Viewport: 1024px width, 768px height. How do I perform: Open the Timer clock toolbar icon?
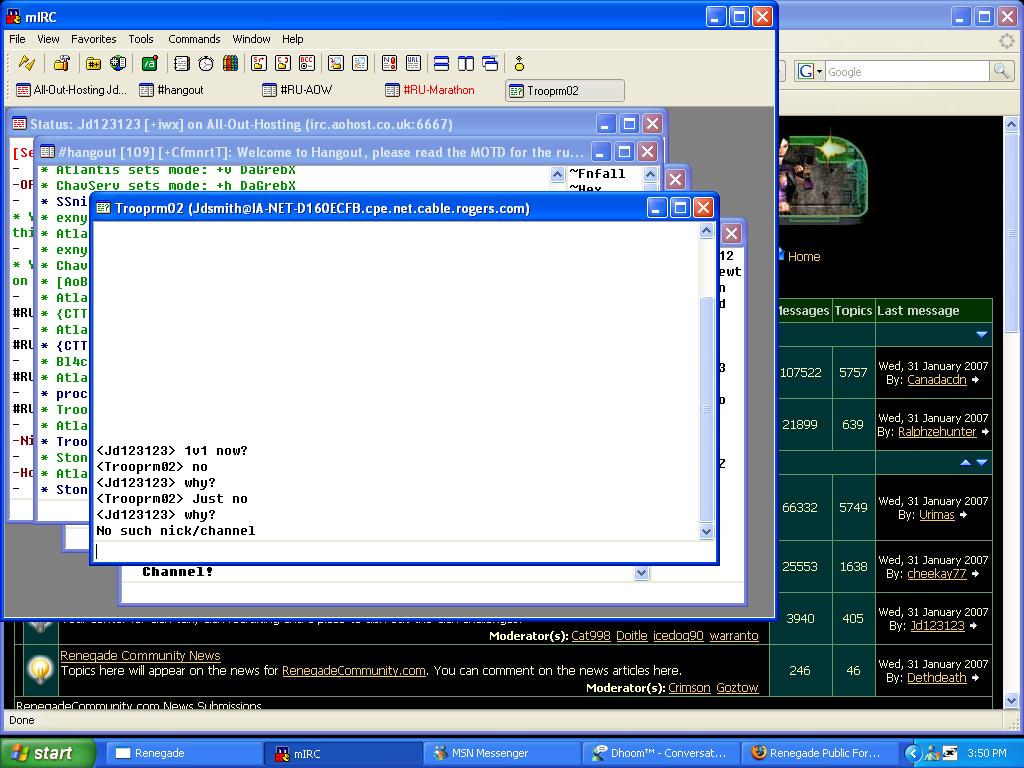tap(205, 64)
